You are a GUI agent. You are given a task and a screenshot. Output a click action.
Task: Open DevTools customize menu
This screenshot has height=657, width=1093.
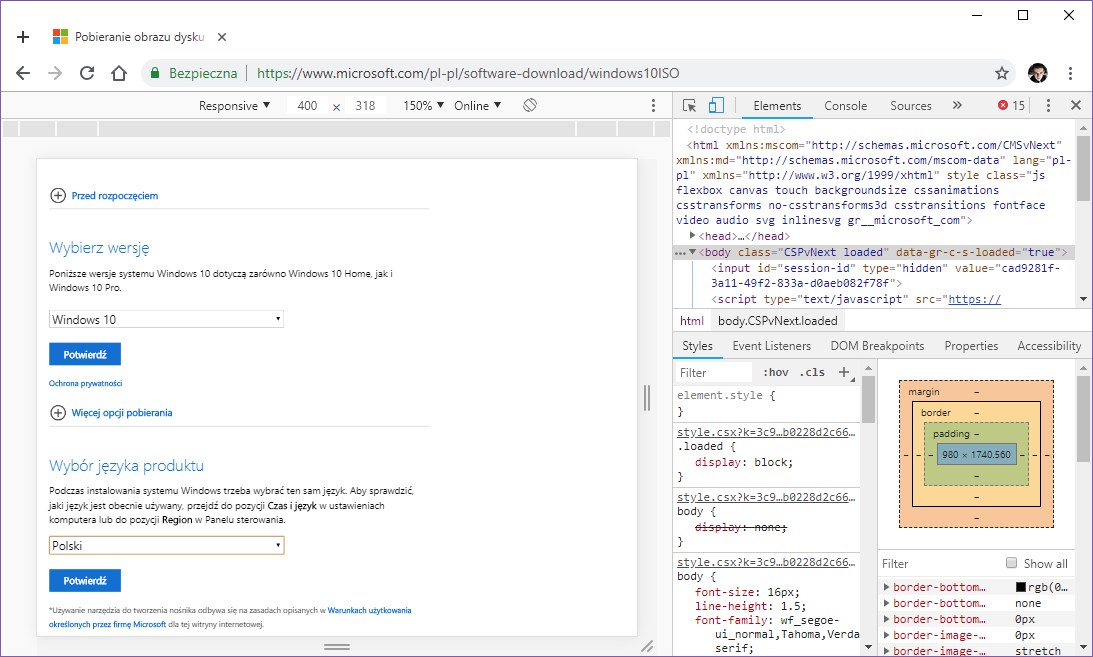coord(1048,106)
